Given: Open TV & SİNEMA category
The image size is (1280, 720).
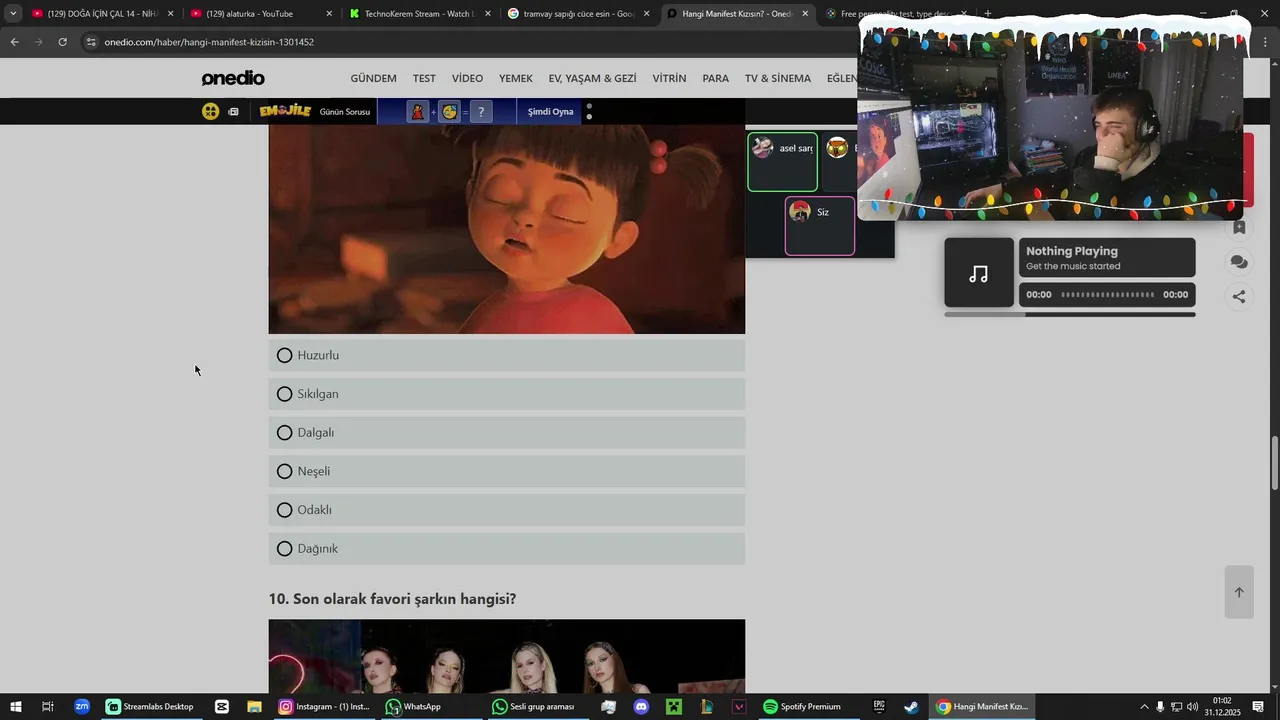Looking at the screenshot, I should click(778, 78).
